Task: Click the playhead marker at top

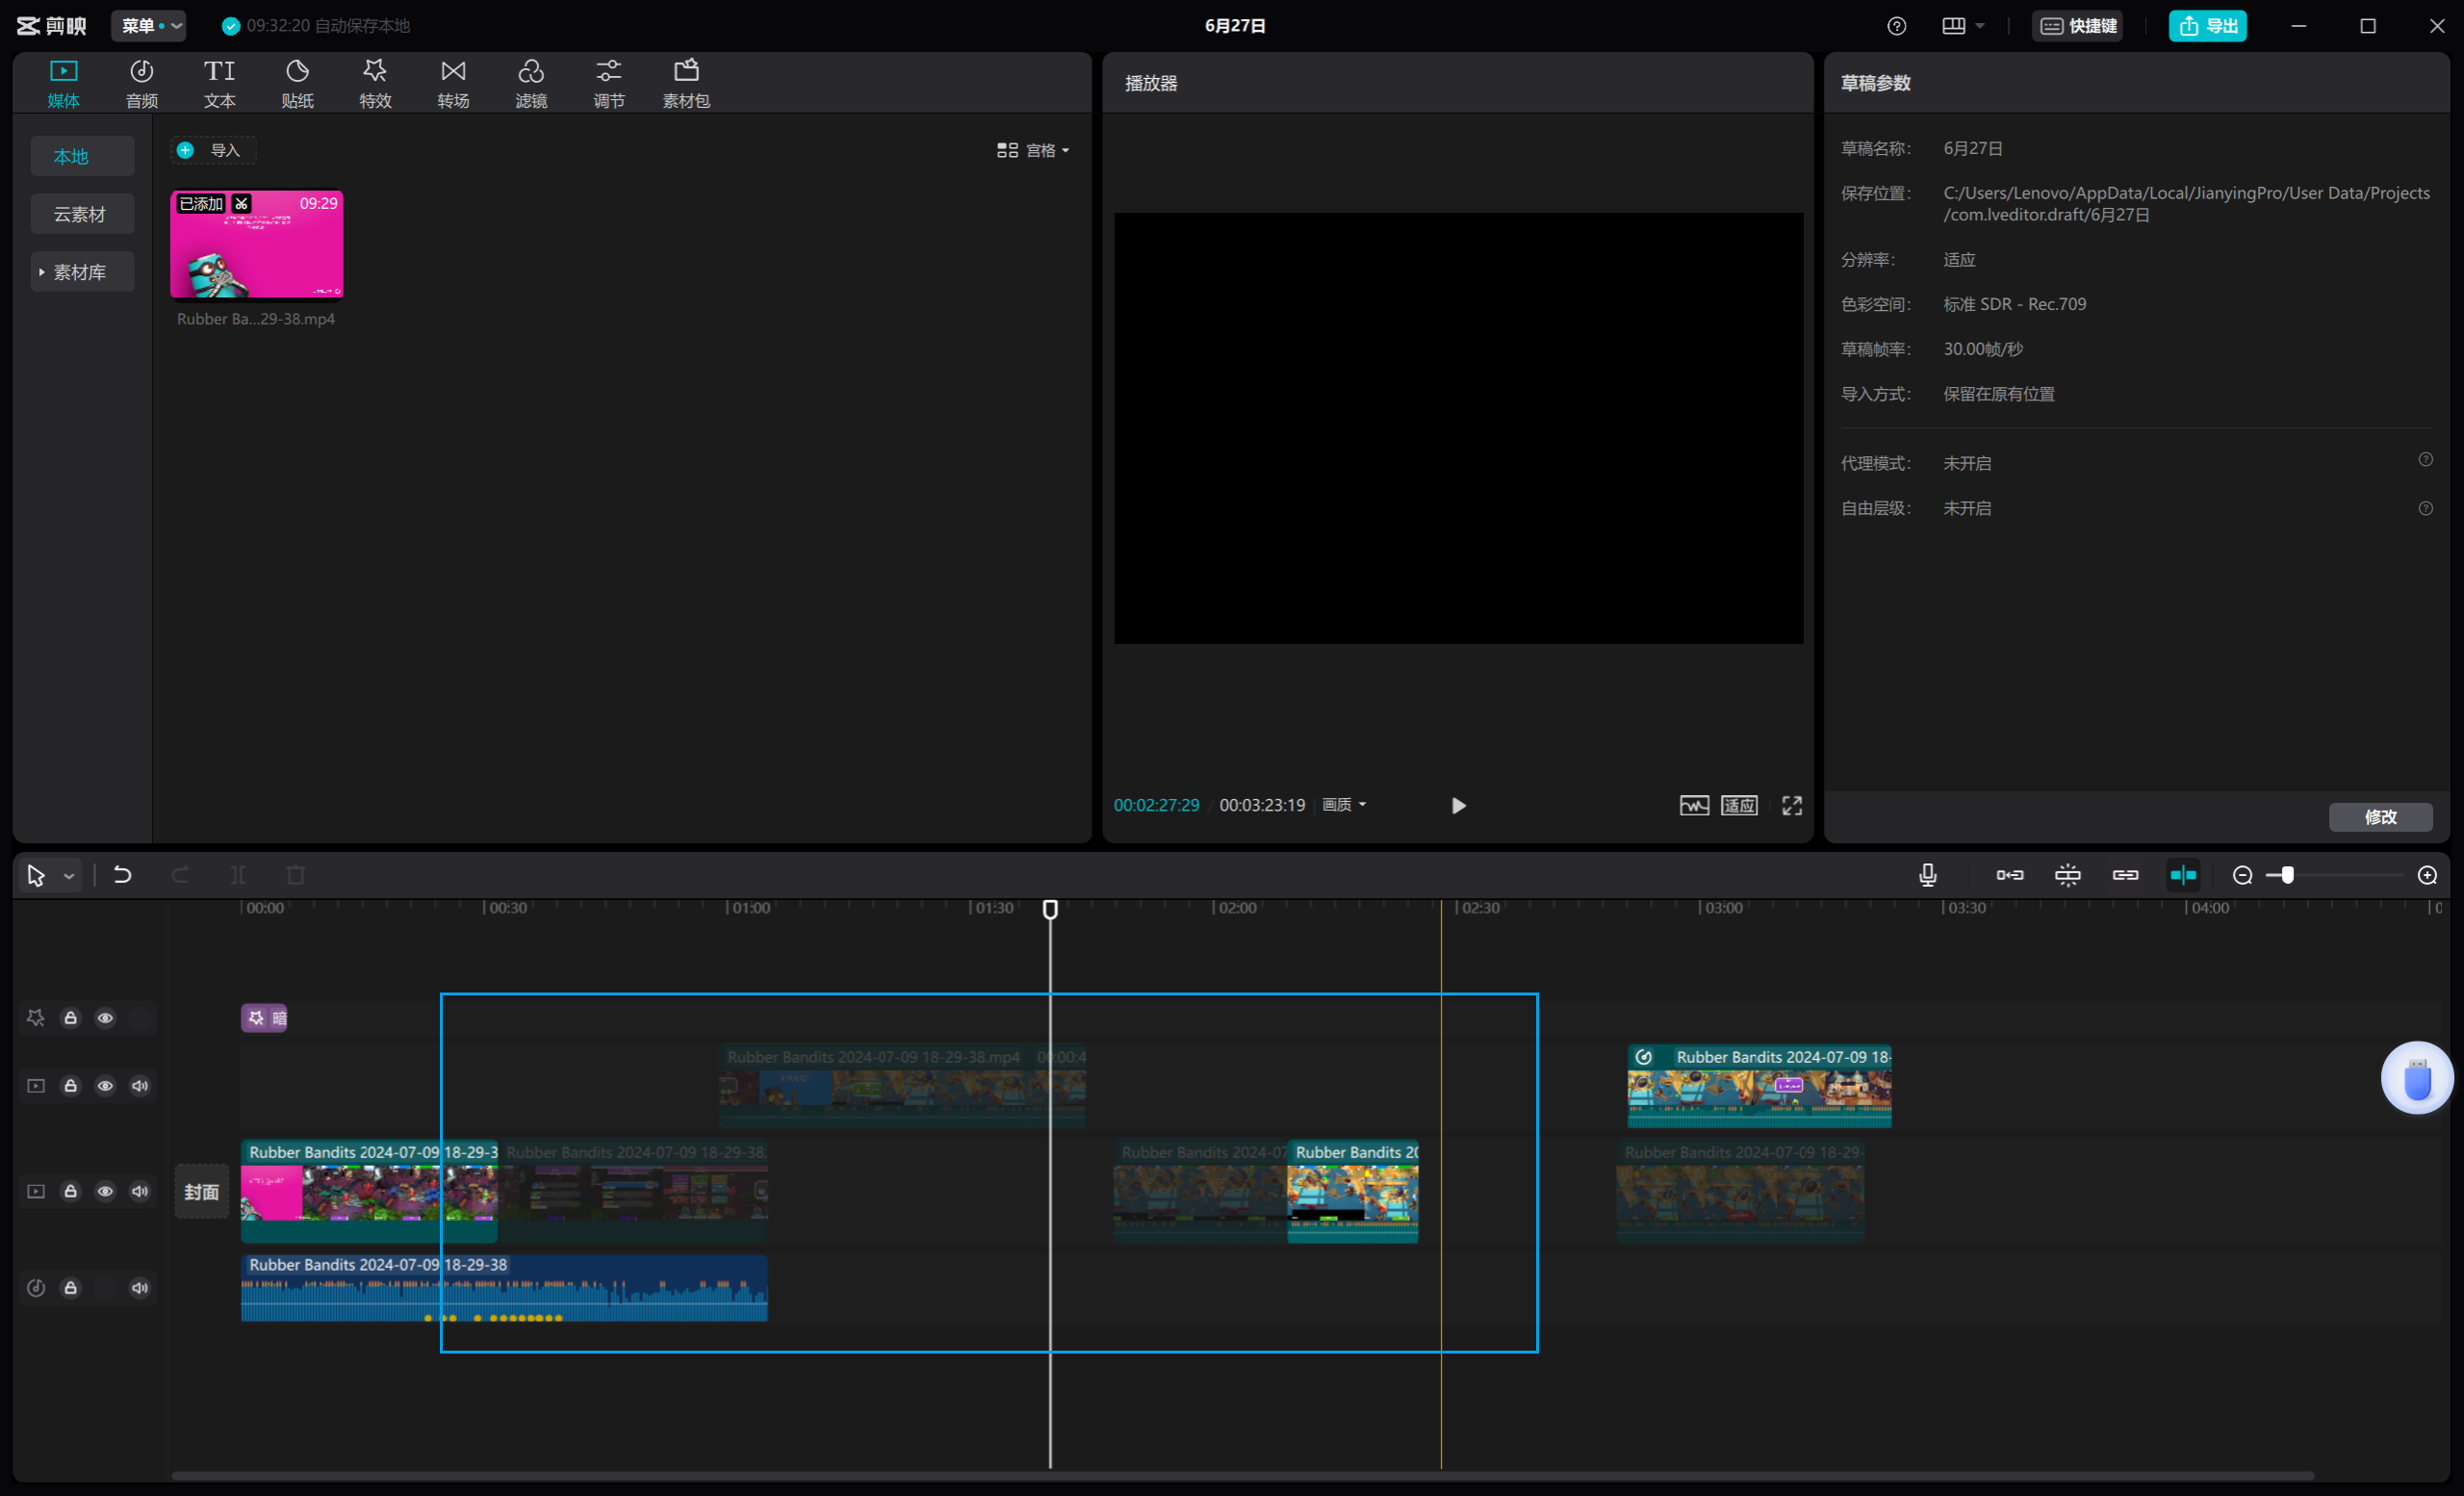Action: click(1050, 909)
